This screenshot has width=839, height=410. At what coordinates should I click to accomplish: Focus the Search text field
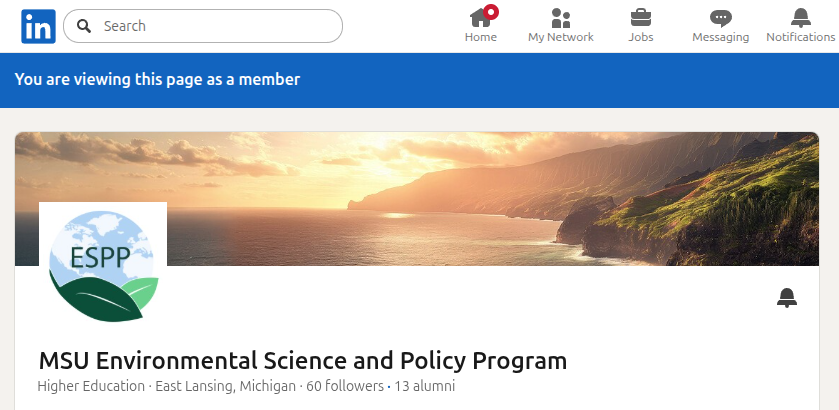[x=215, y=26]
